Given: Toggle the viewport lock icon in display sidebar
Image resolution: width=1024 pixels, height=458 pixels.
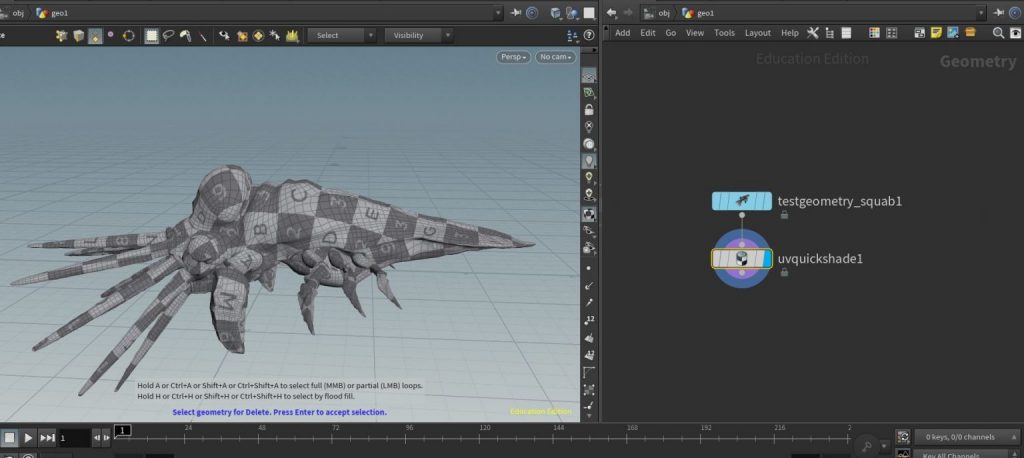Looking at the screenshot, I should [x=589, y=109].
